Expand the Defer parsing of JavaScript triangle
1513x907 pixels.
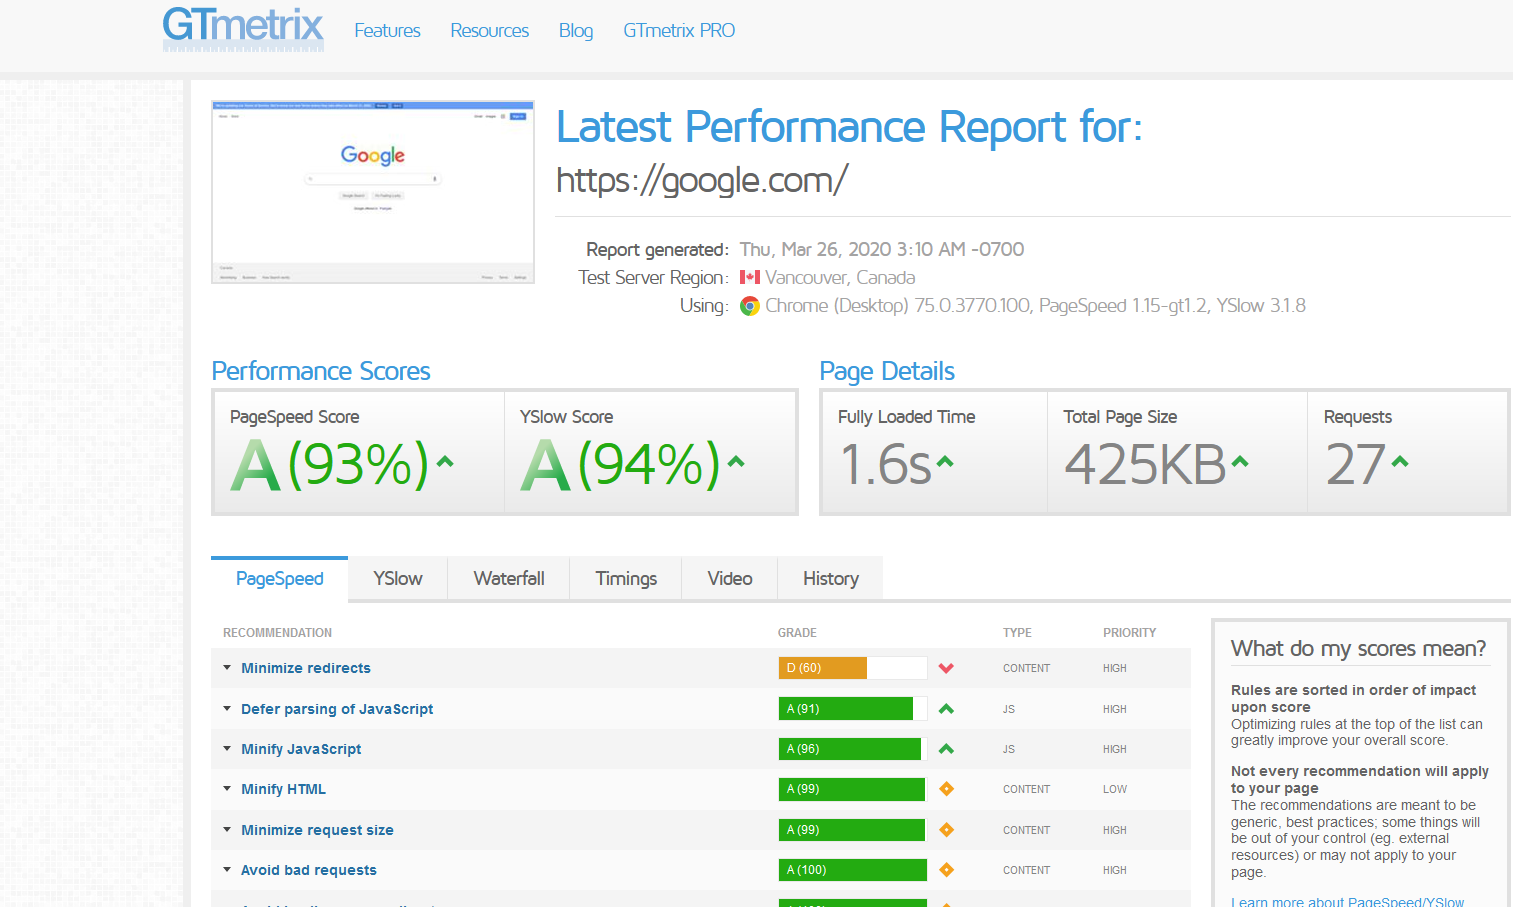coord(227,709)
